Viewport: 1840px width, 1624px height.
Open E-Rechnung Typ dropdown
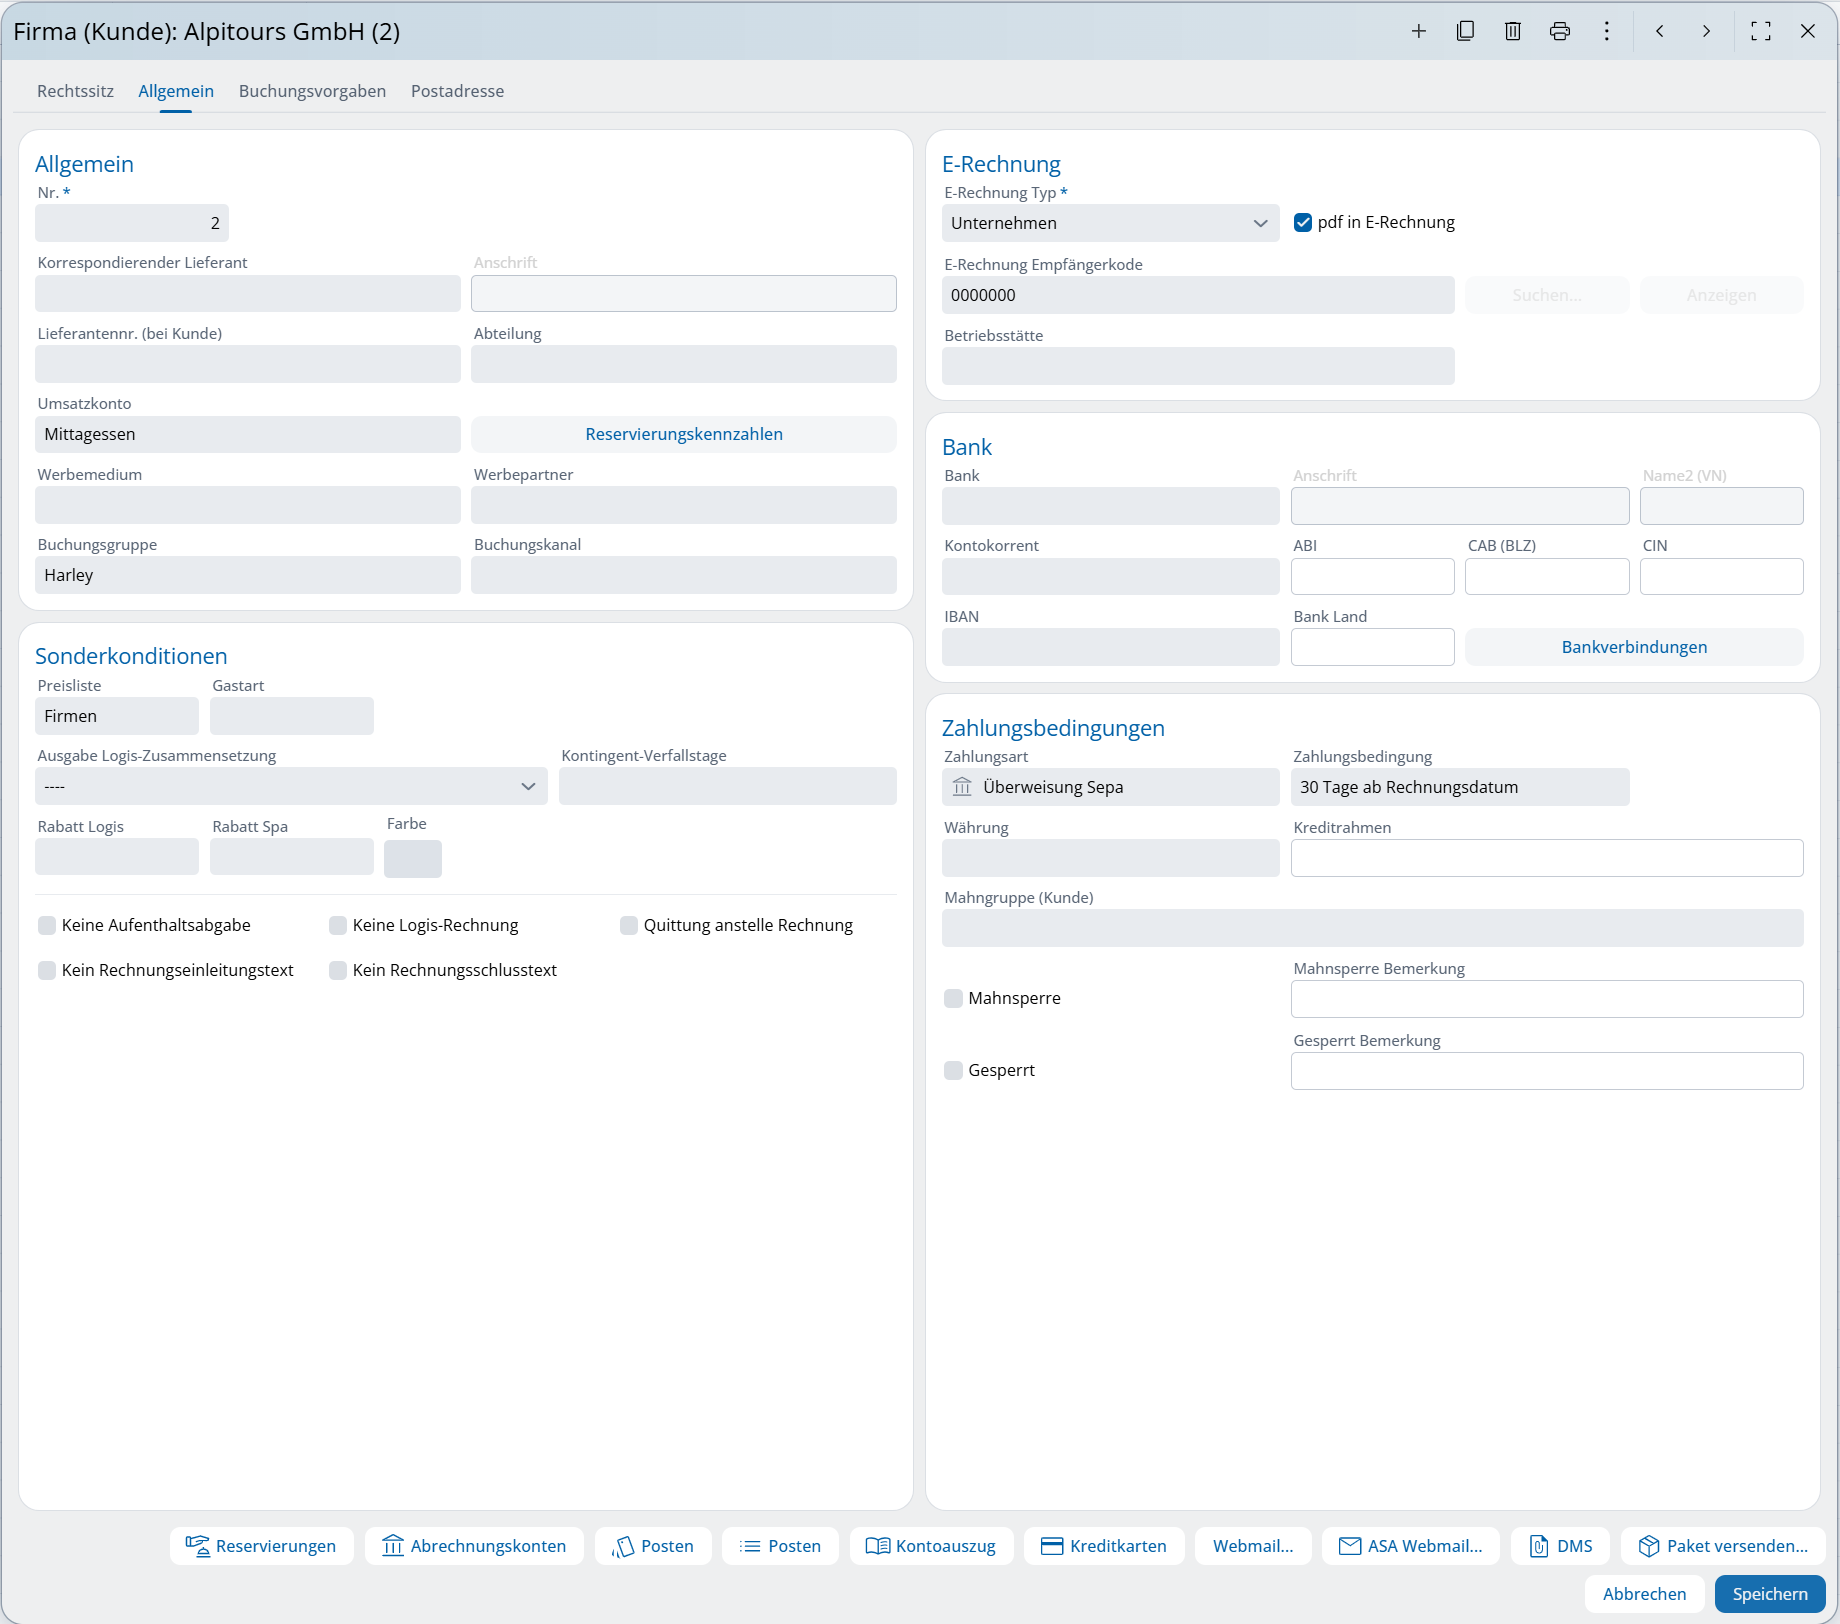[1110, 223]
